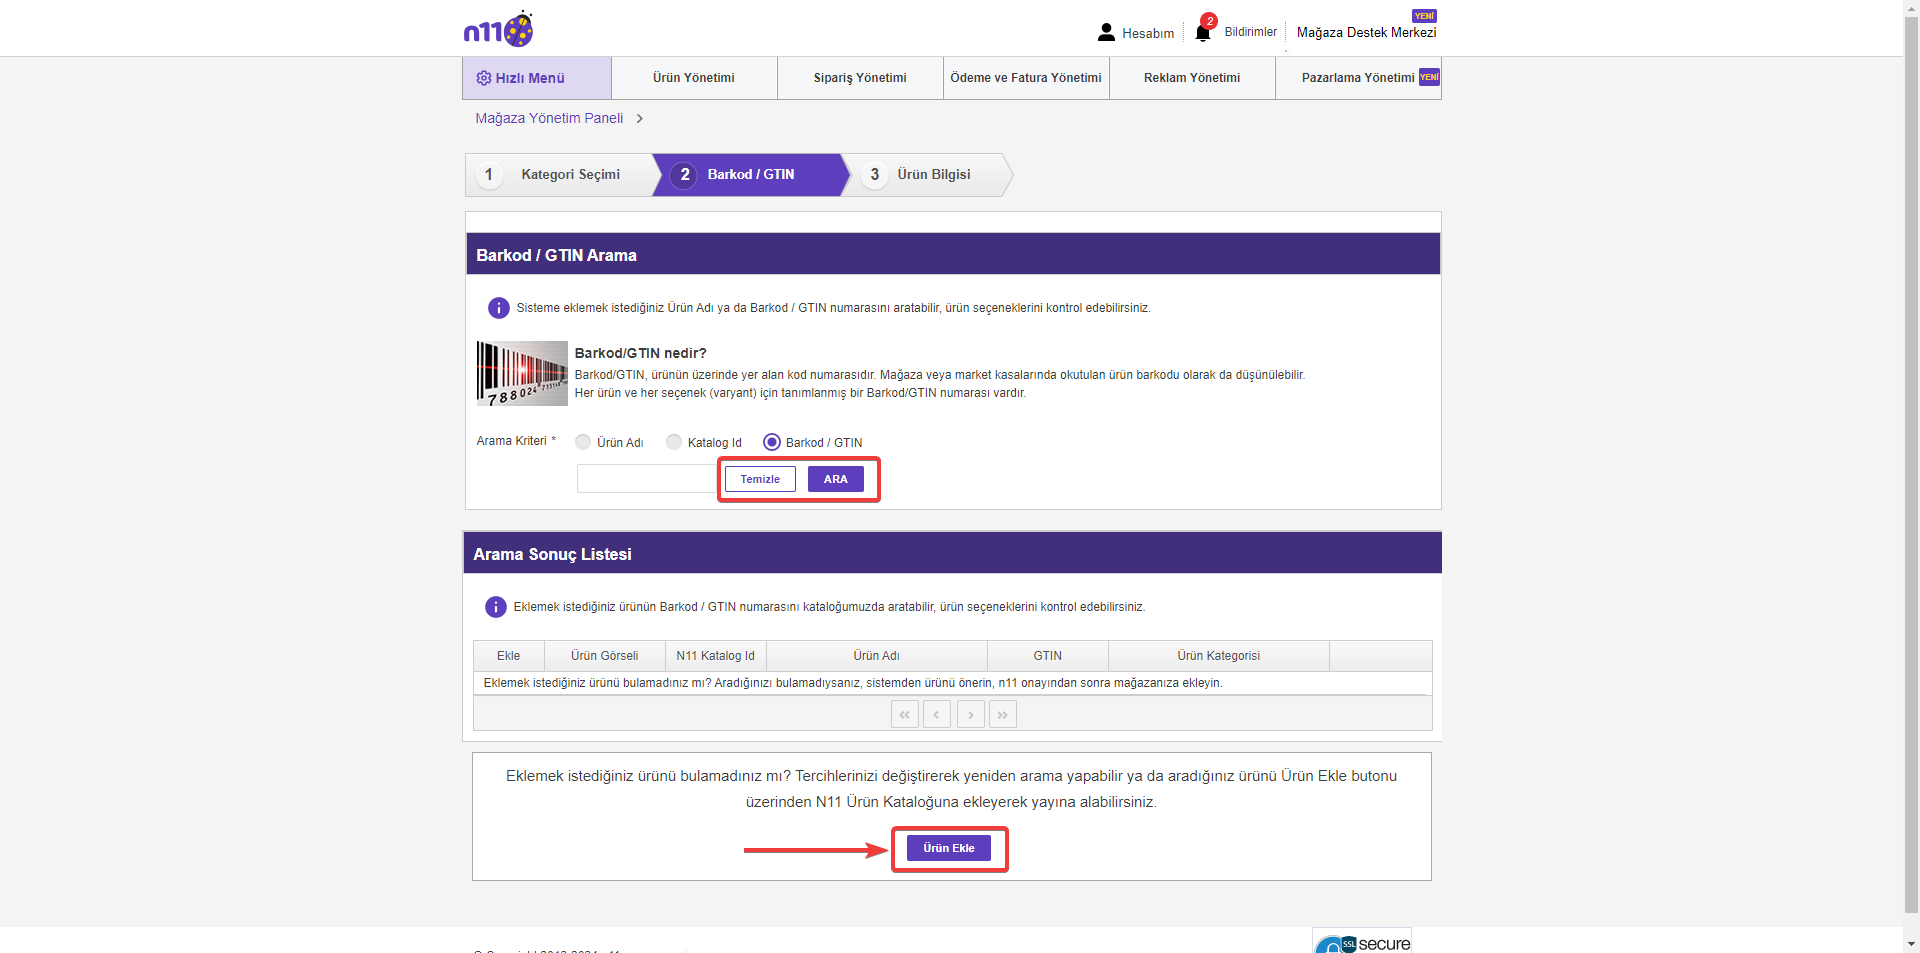Click the GTIN column header
1920x953 pixels.
pyautogui.click(x=1048, y=656)
